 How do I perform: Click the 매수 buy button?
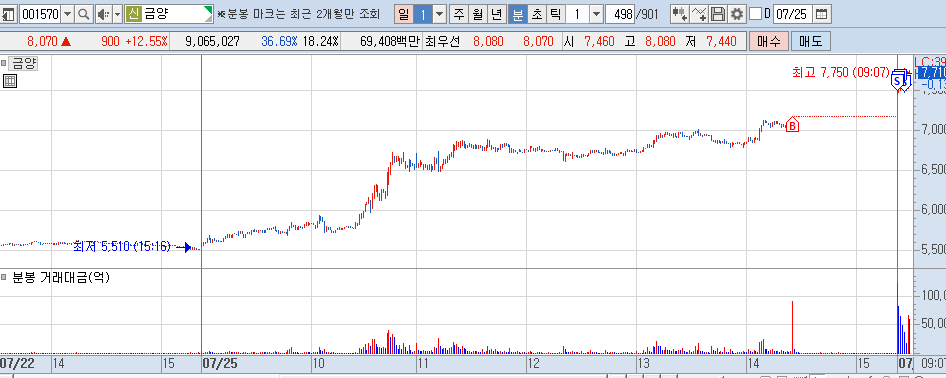[x=768, y=42]
